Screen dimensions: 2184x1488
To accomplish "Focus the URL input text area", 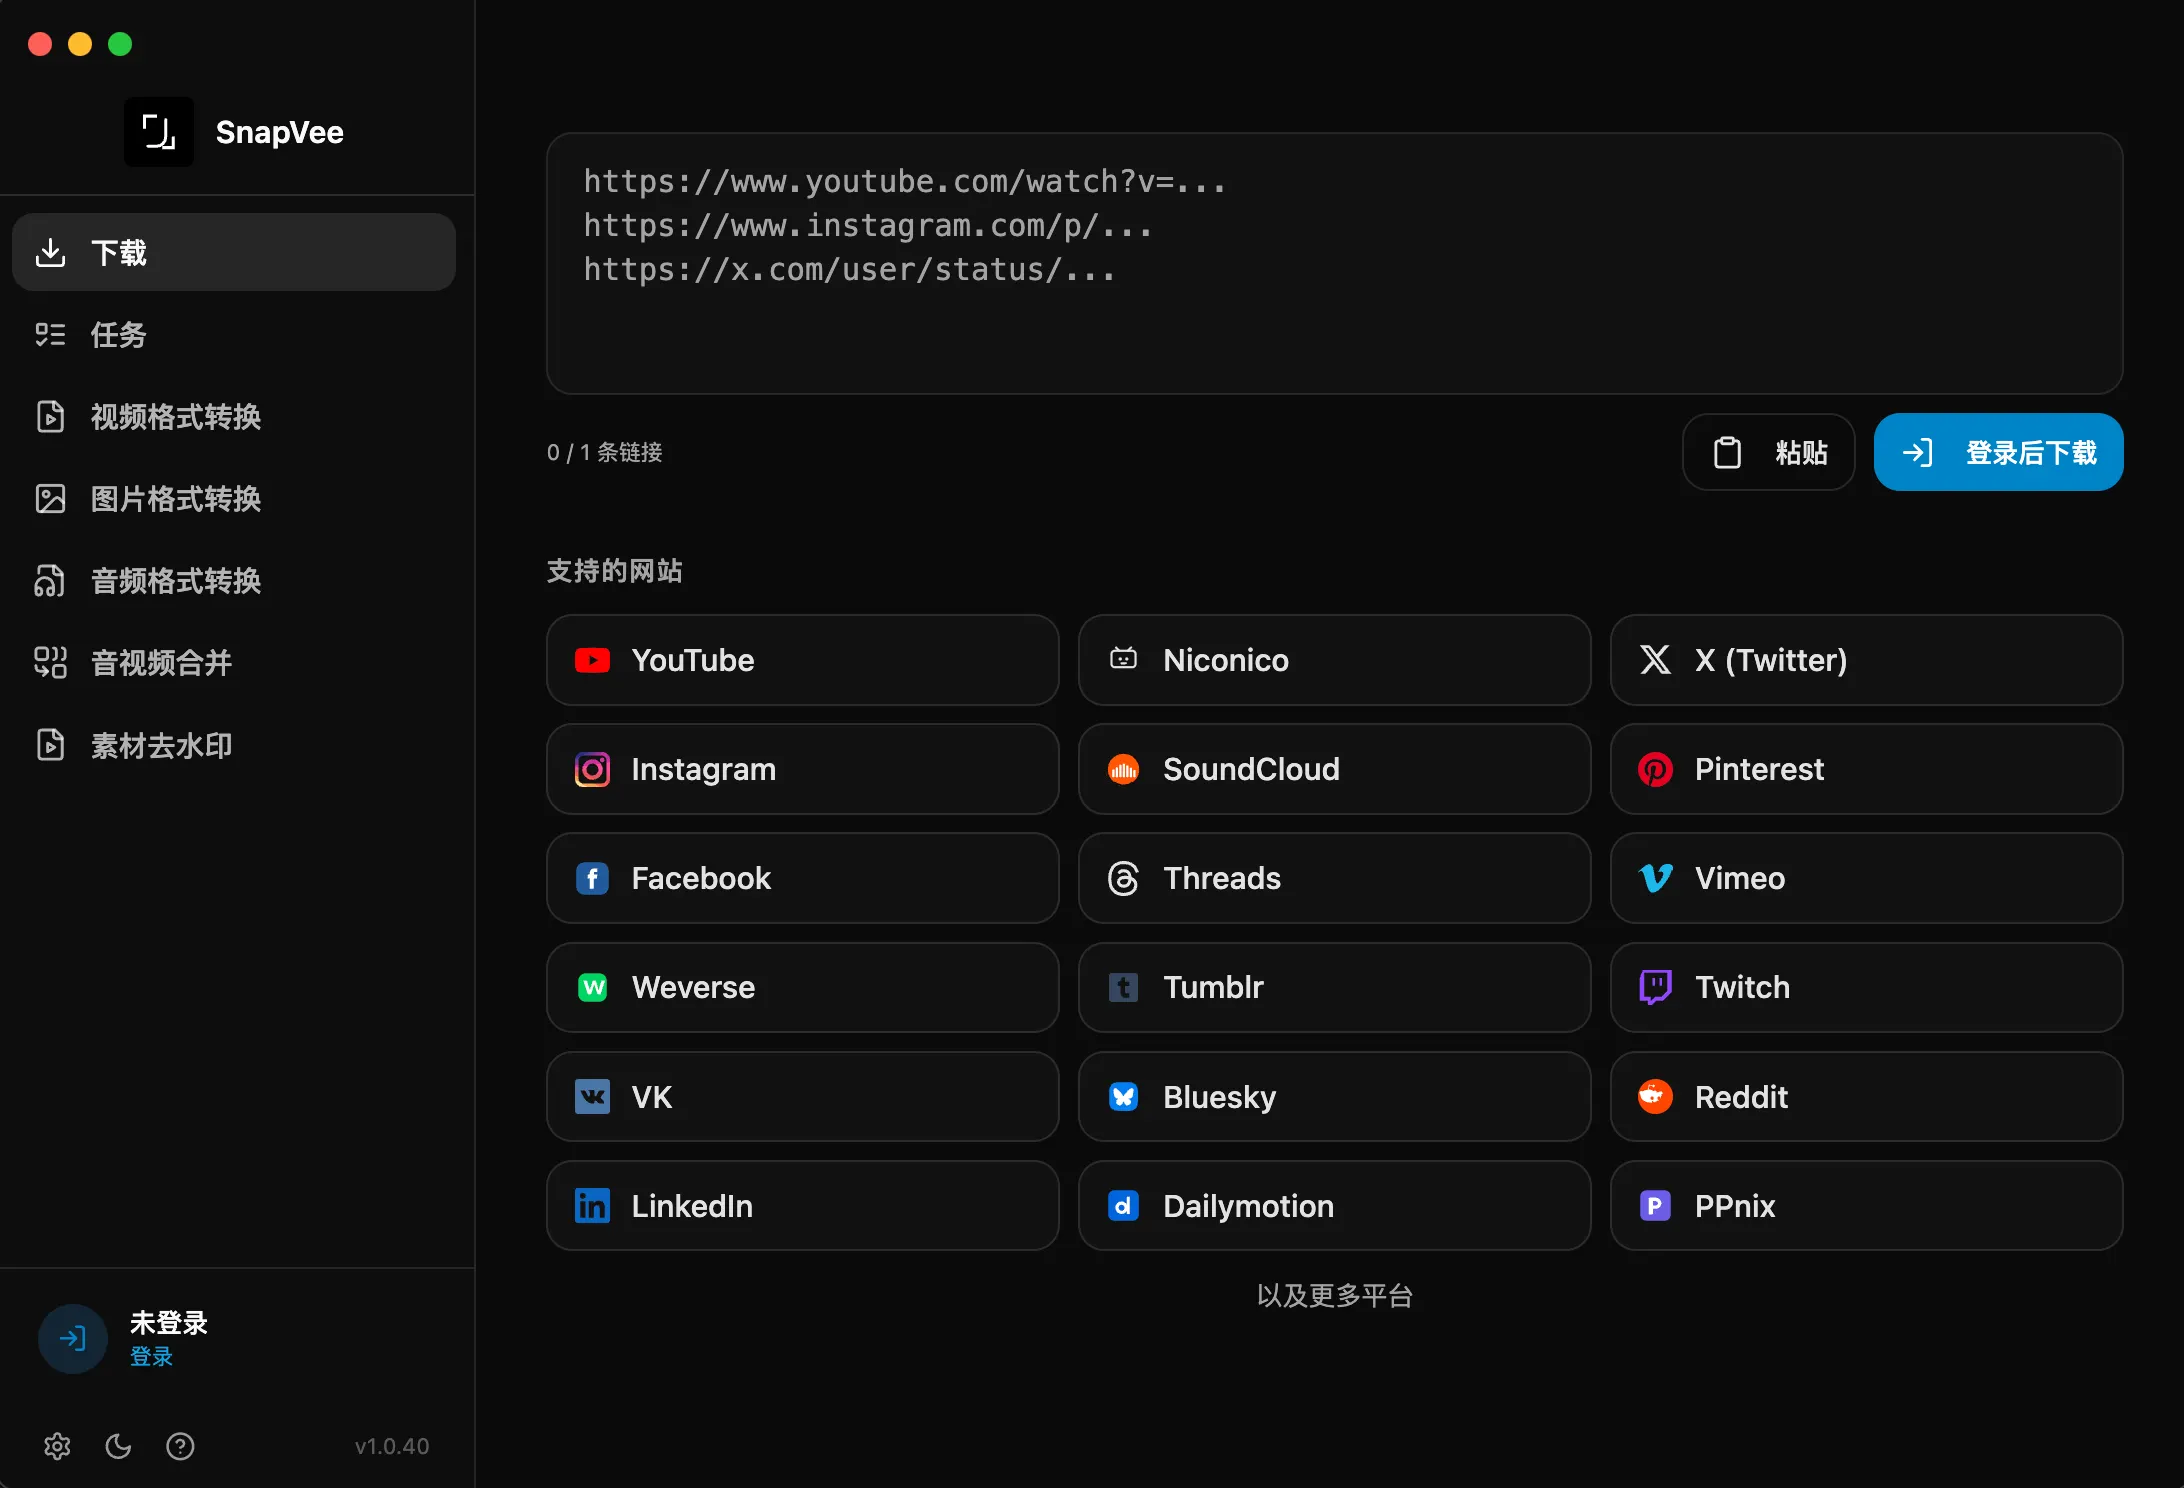I will pos(1334,263).
